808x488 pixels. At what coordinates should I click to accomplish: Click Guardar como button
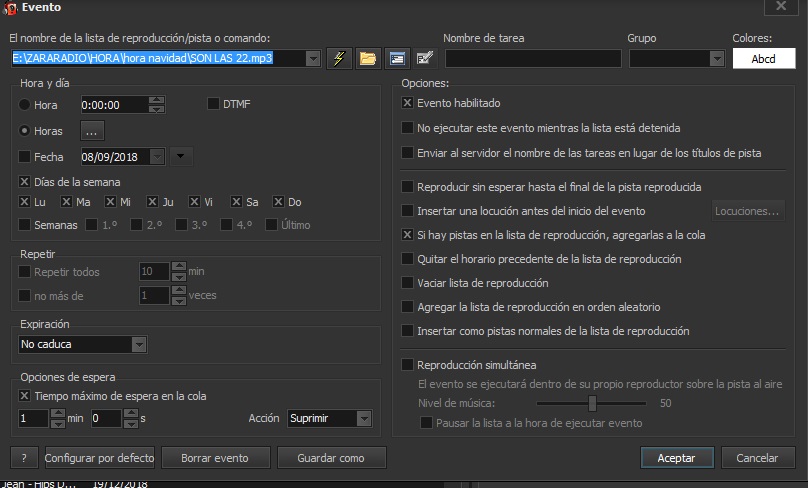tap(331, 458)
